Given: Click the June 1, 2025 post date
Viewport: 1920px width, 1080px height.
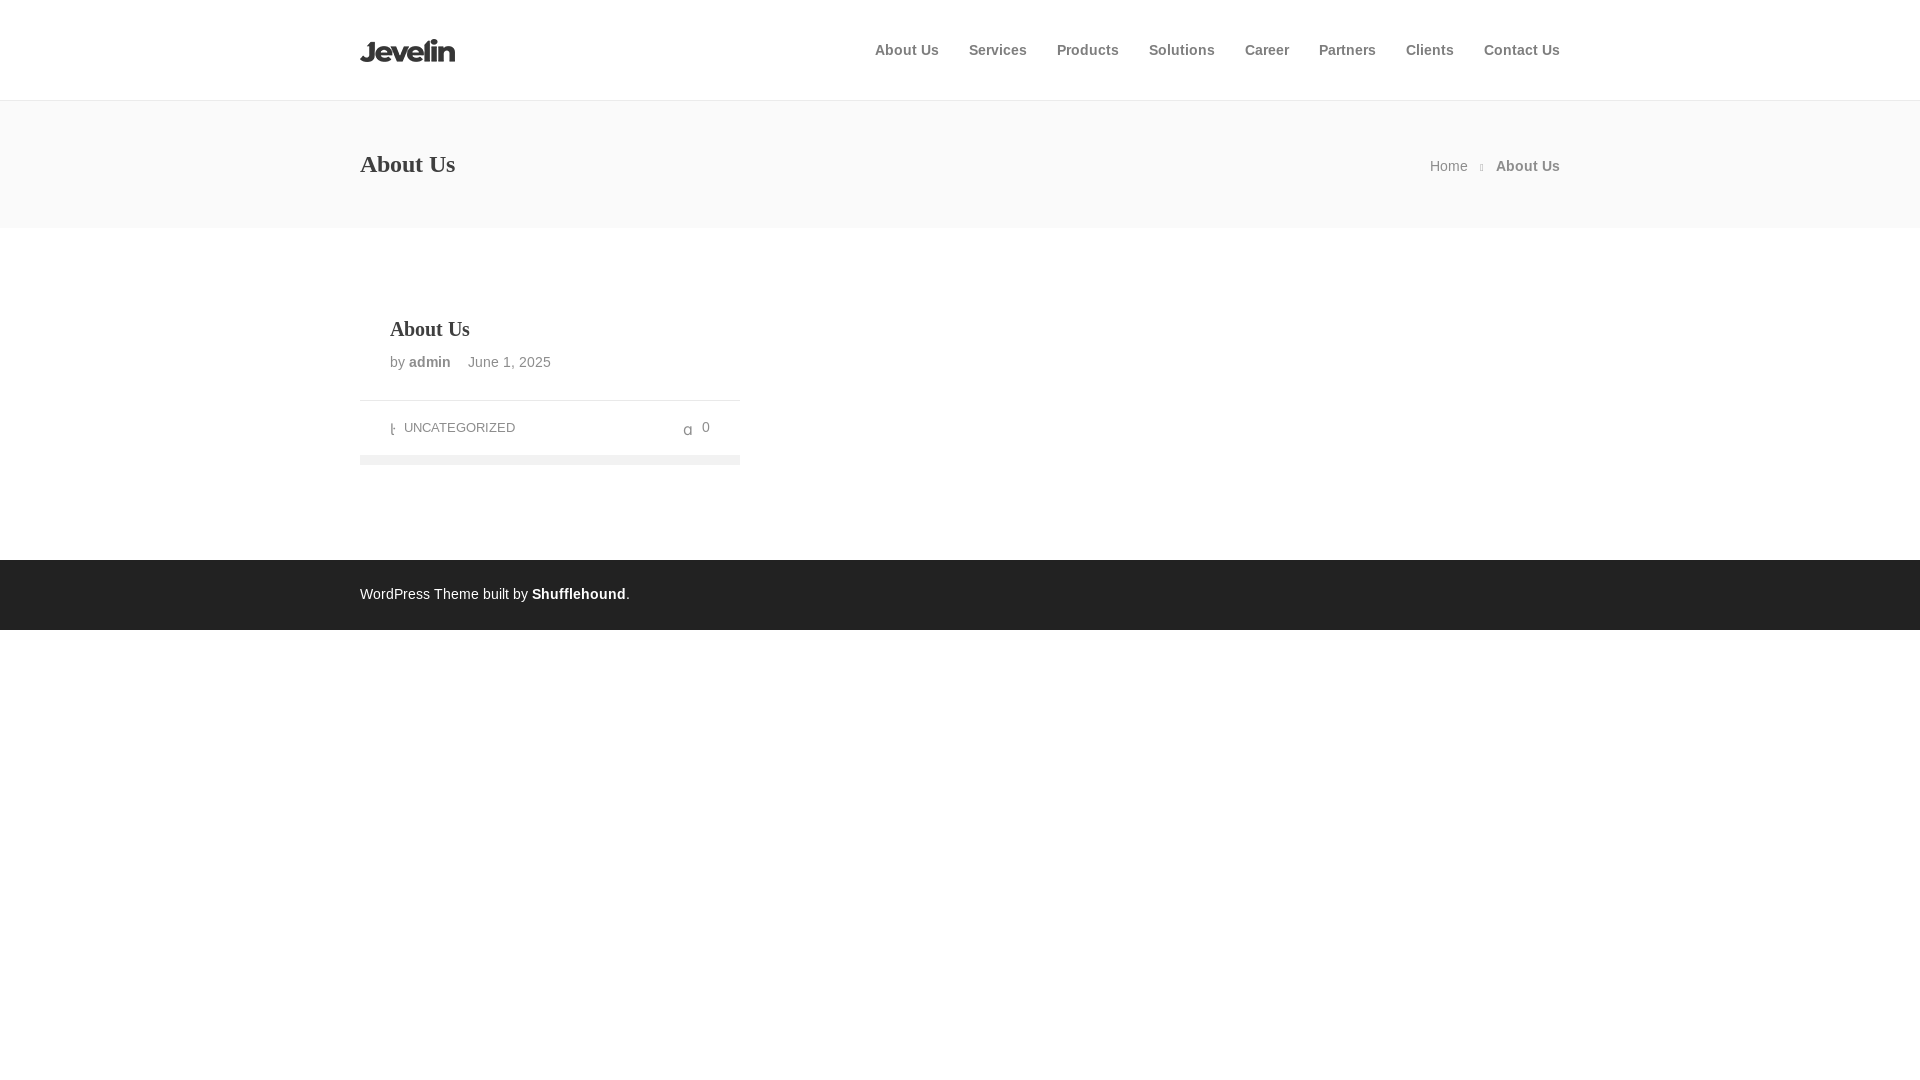Looking at the screenshot, I should [x=509, y=362].
